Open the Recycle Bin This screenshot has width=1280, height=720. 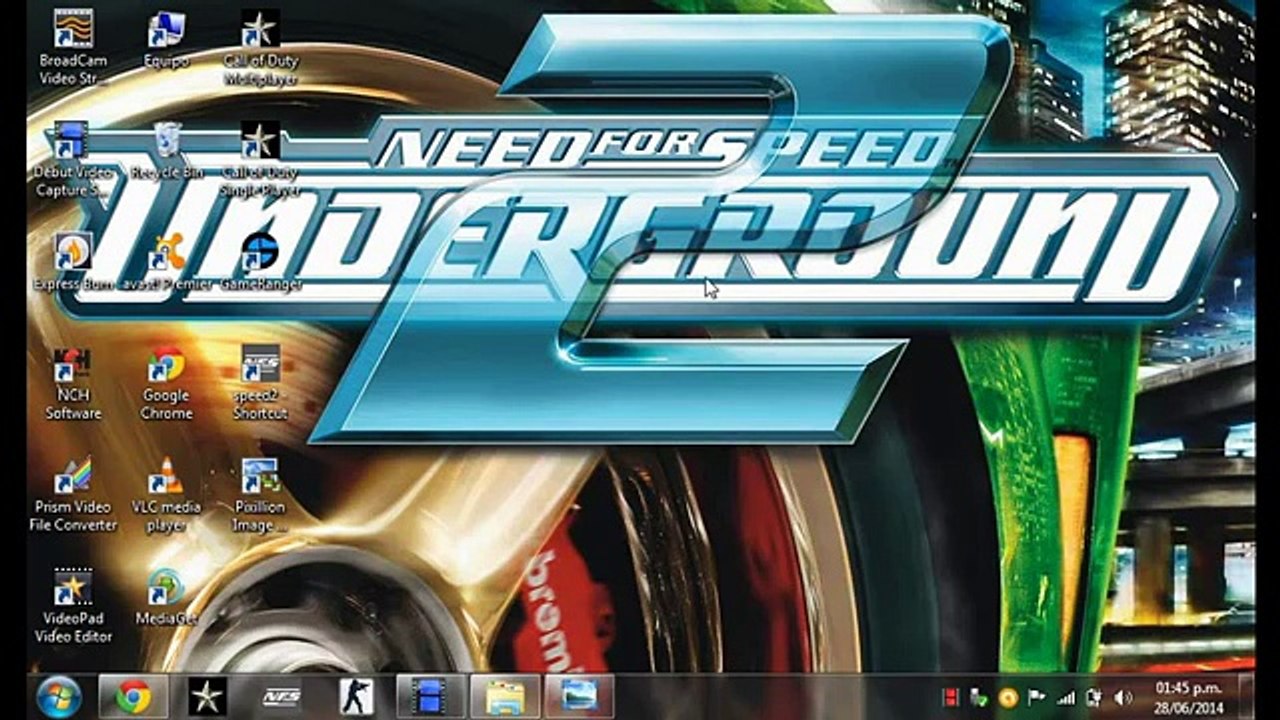point(167,151)
